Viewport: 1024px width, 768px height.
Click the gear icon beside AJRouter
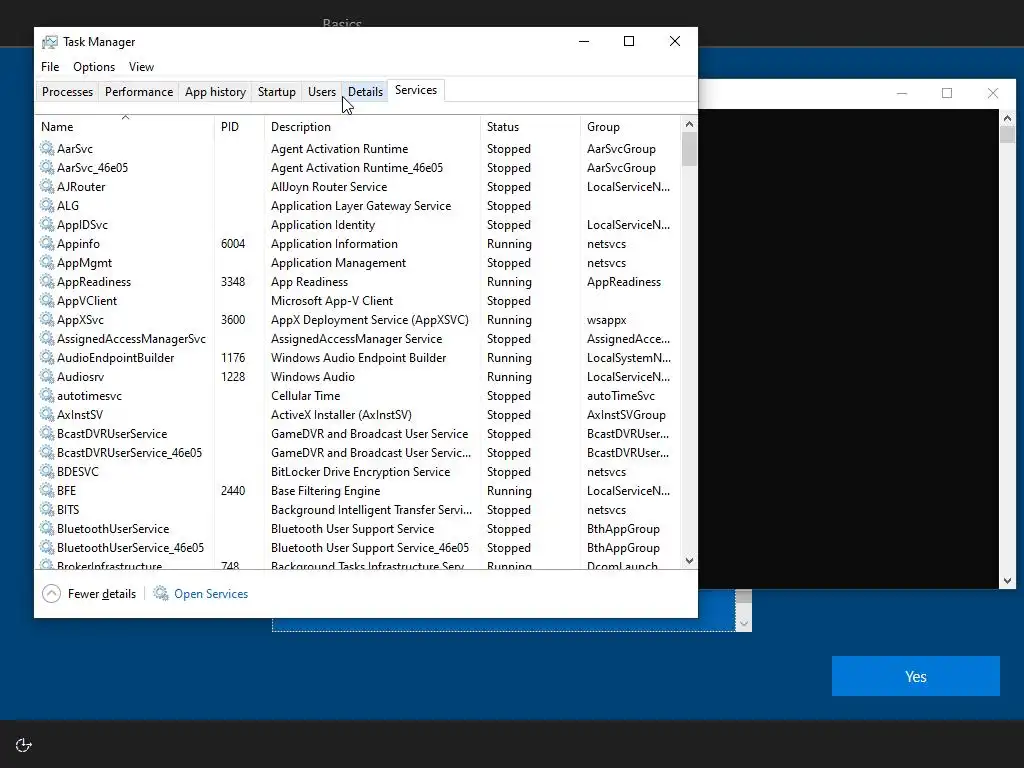point(47,186)
